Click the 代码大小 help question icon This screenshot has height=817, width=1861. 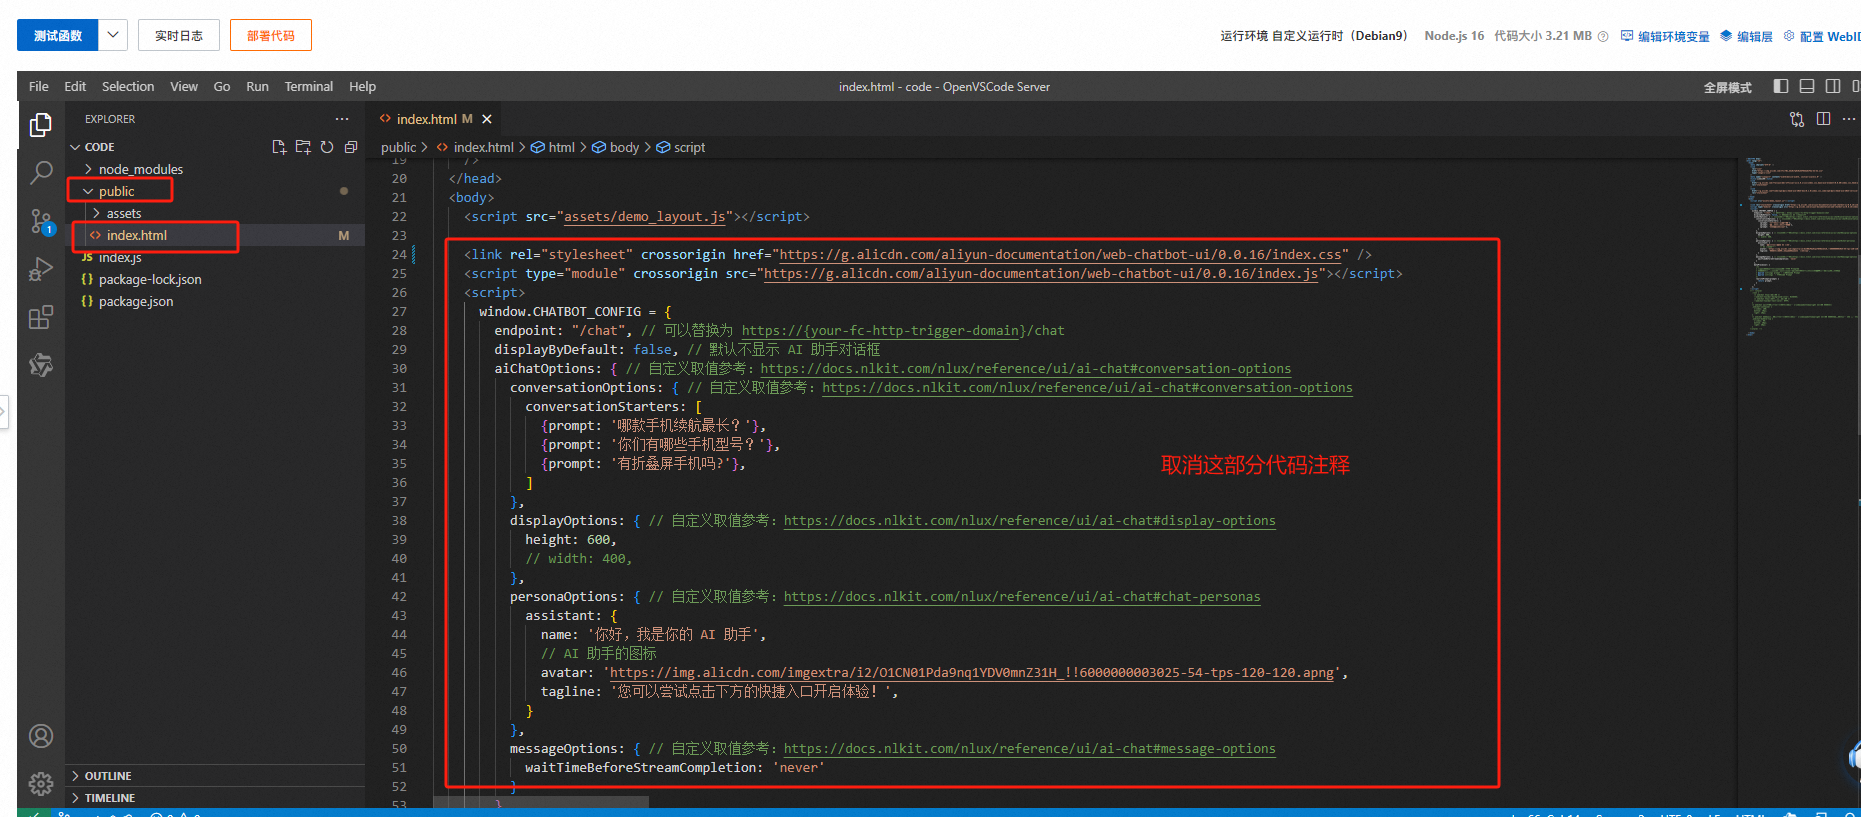tap(1603, 36)
